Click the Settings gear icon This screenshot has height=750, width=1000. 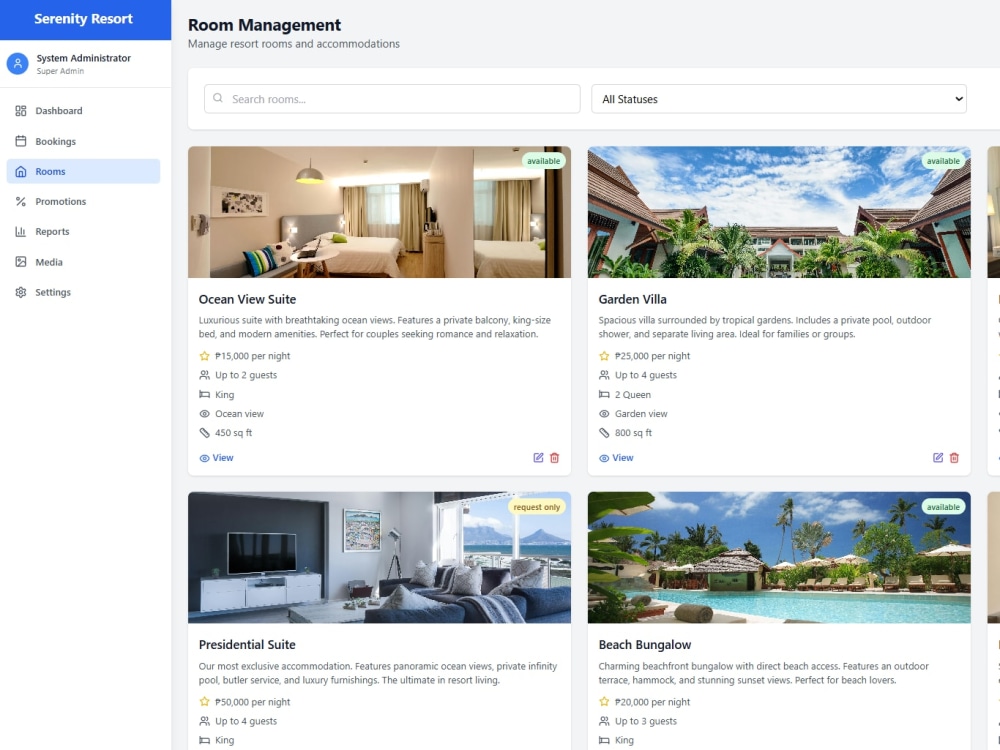[x=20, y=292]
